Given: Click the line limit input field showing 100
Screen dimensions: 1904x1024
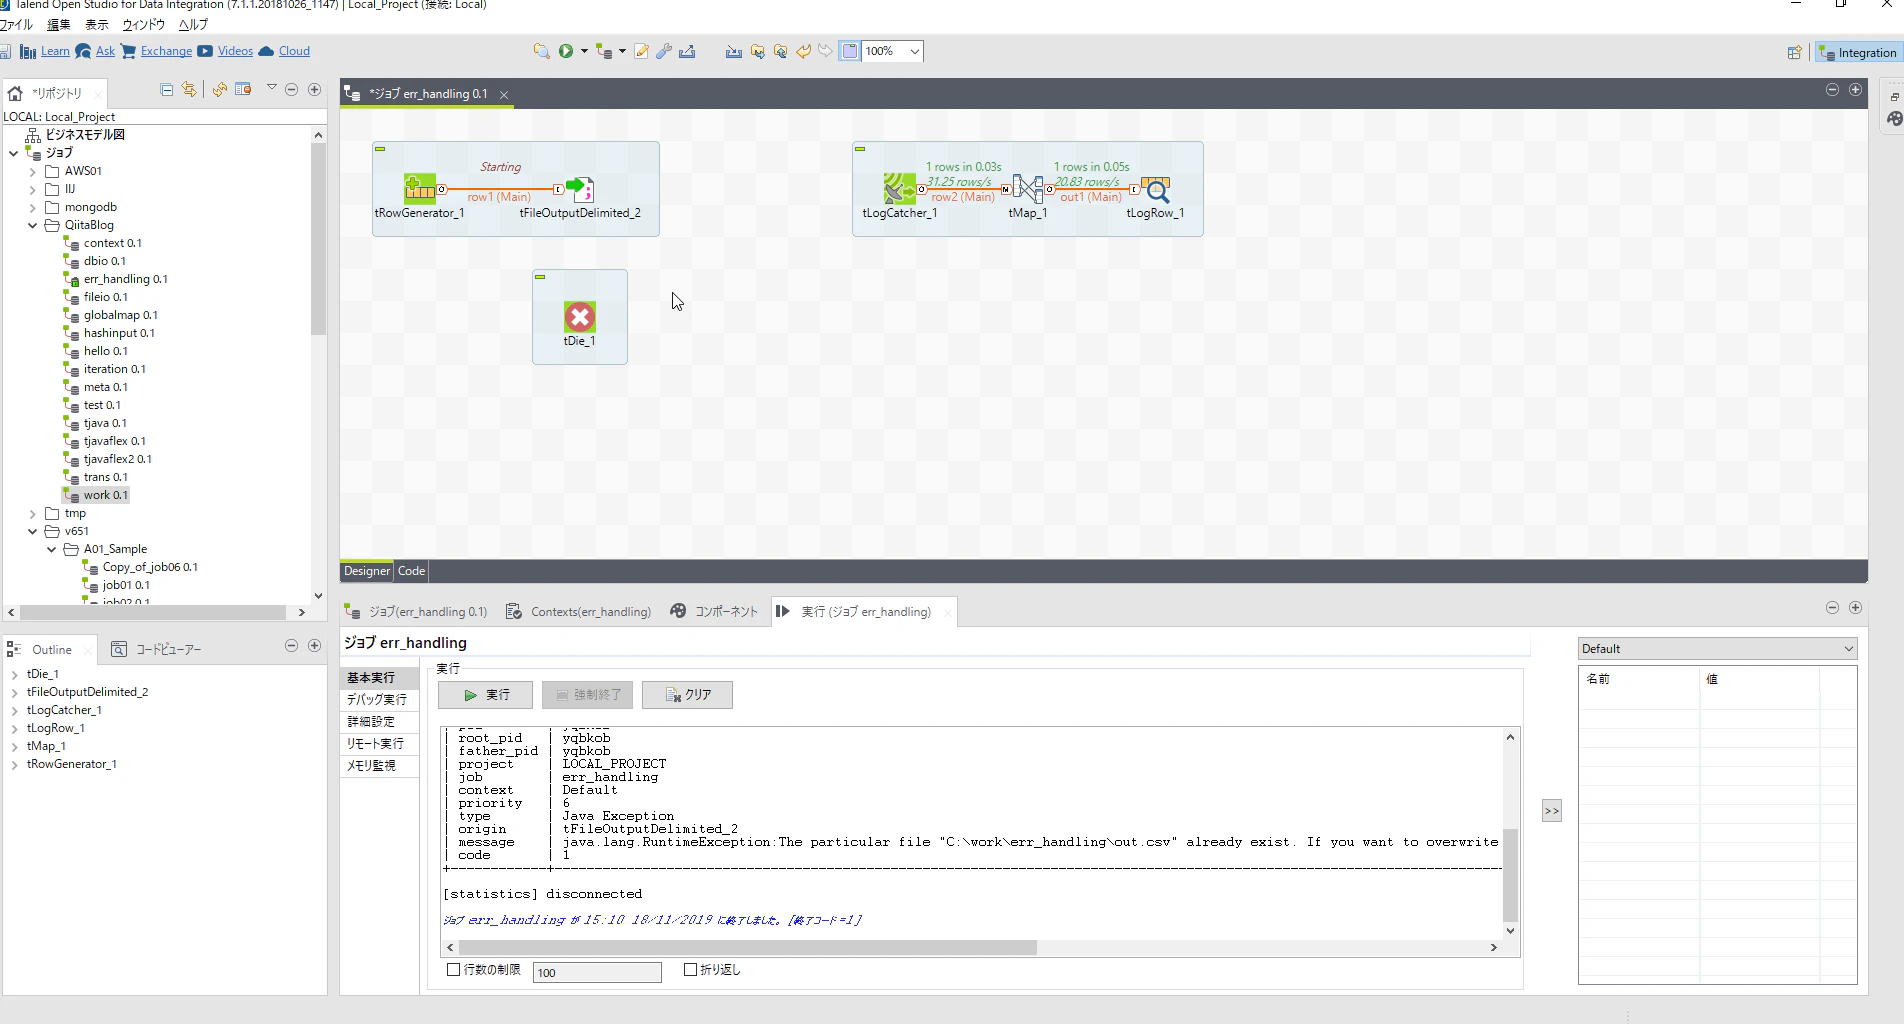Looking at the screenshot, I should (597, 972).
